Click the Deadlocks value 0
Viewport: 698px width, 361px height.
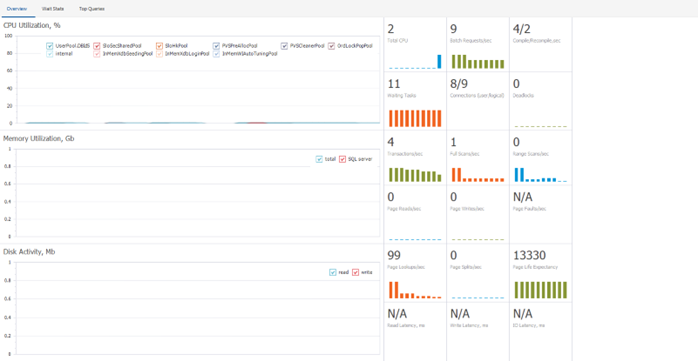point(516,84)
